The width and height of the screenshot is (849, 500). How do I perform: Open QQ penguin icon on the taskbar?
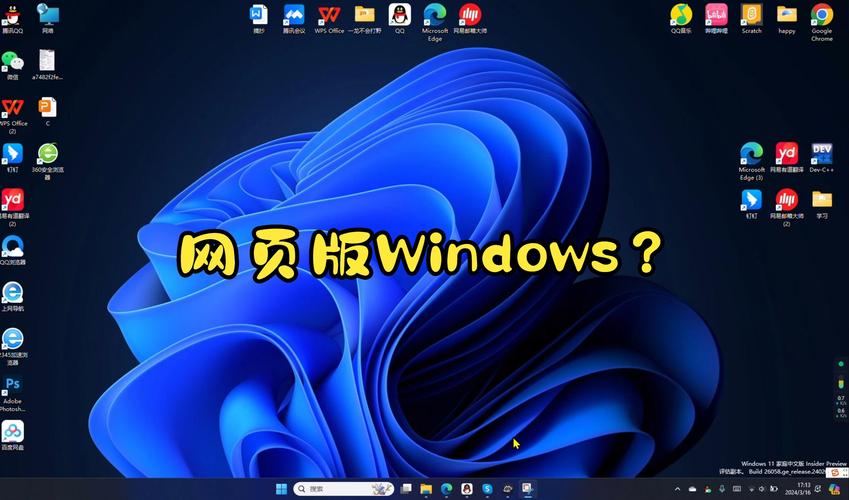point(467,489)
